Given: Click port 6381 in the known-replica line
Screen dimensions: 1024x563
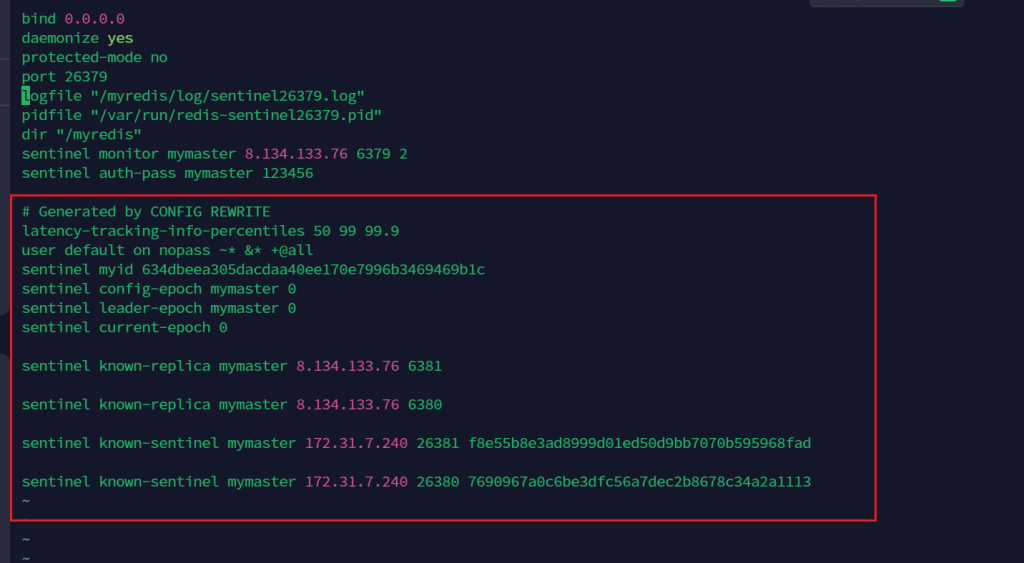Looking at the screenshot, I should click(424, 366).
